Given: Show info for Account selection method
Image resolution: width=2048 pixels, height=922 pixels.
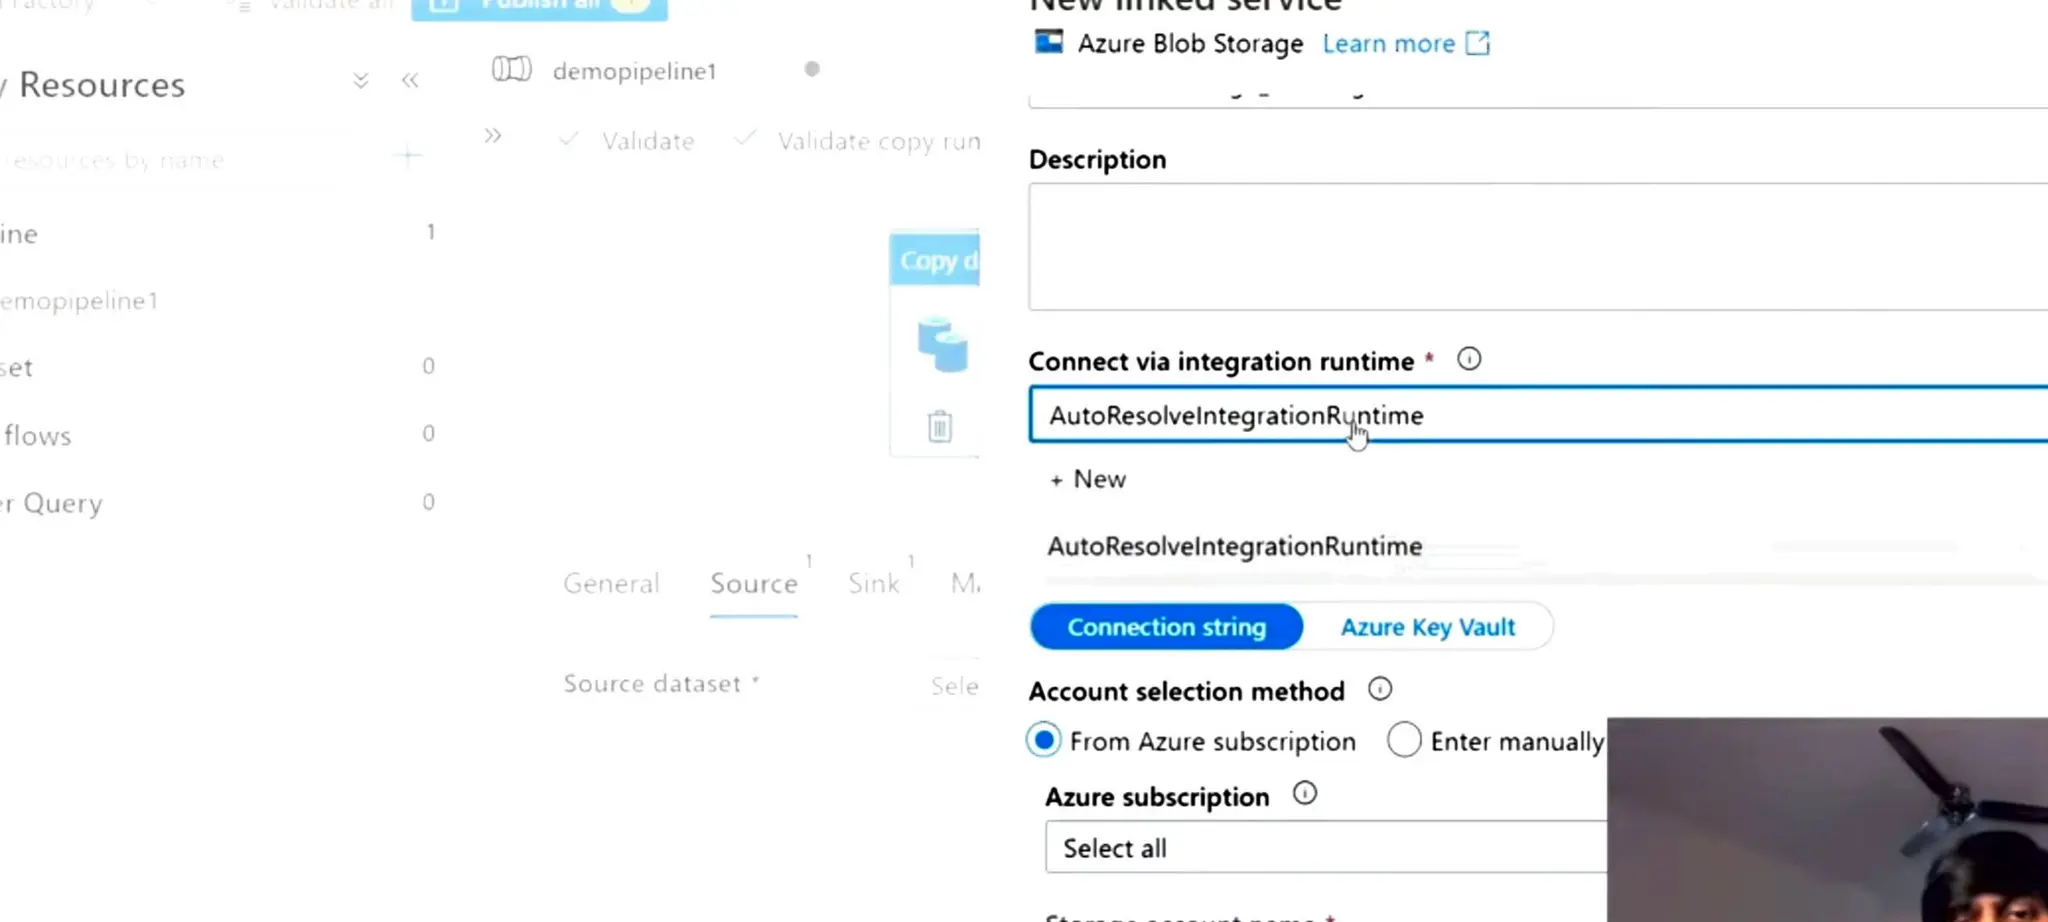Looking at the screenshot, I should [1380, 689].
